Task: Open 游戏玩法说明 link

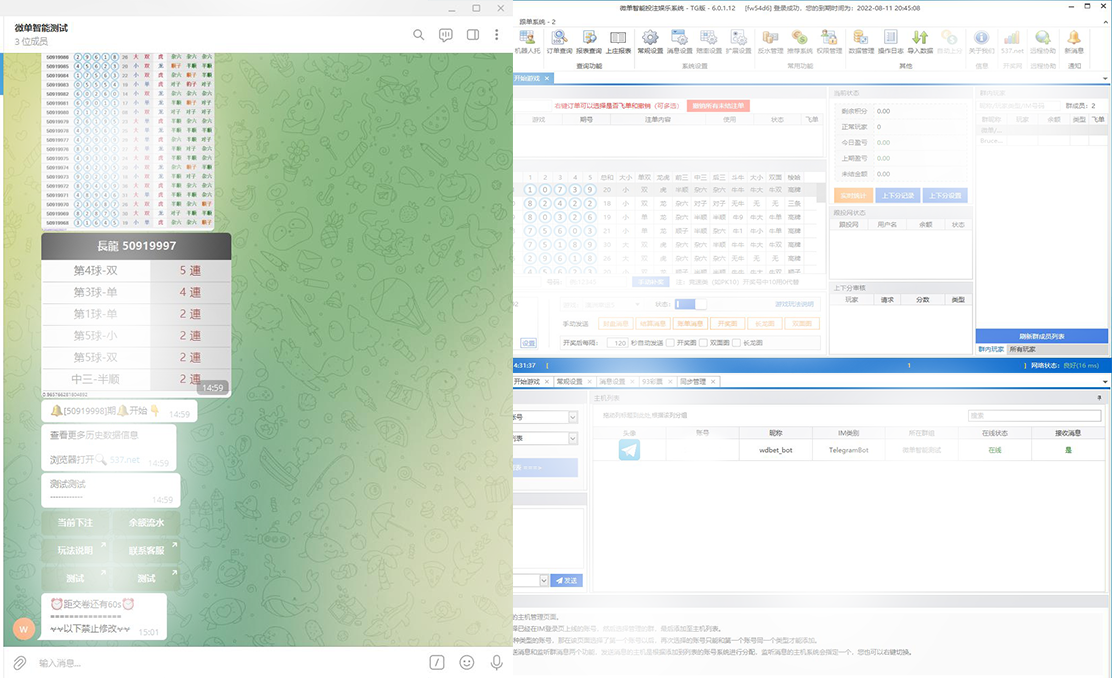Action: [x=794, y=304]
